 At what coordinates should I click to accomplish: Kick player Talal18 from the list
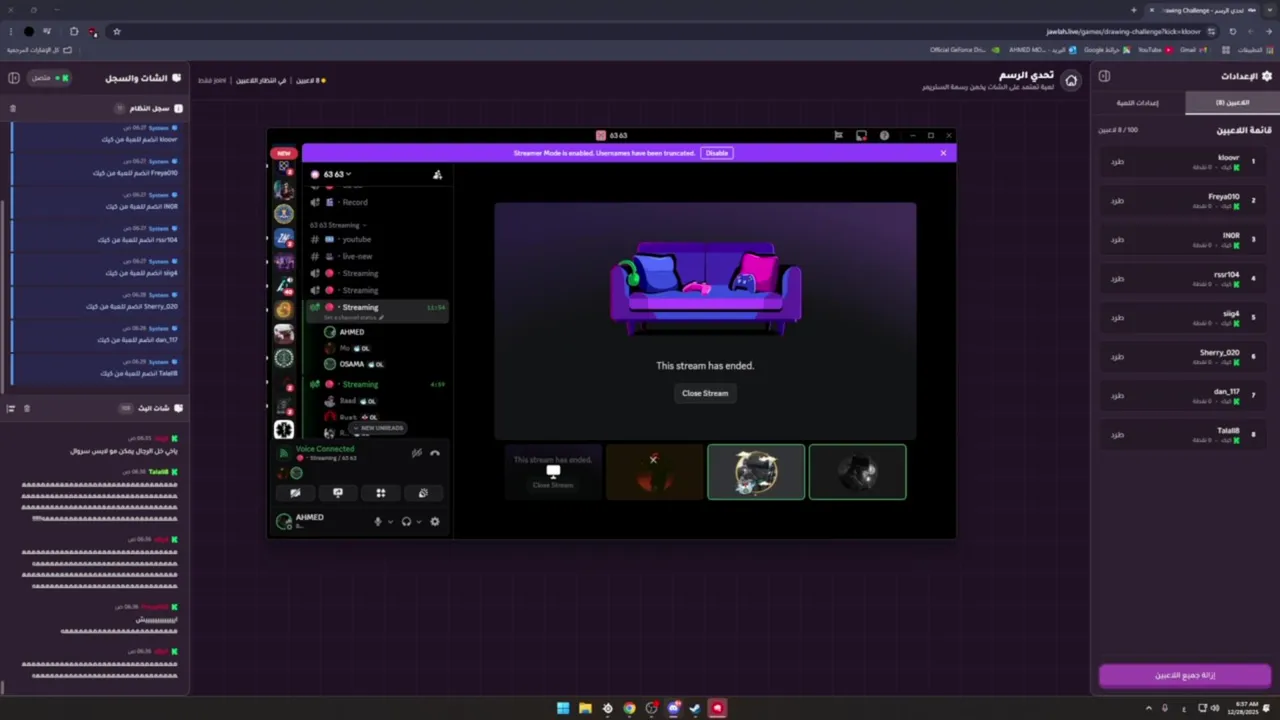(x=1117, y=435)
